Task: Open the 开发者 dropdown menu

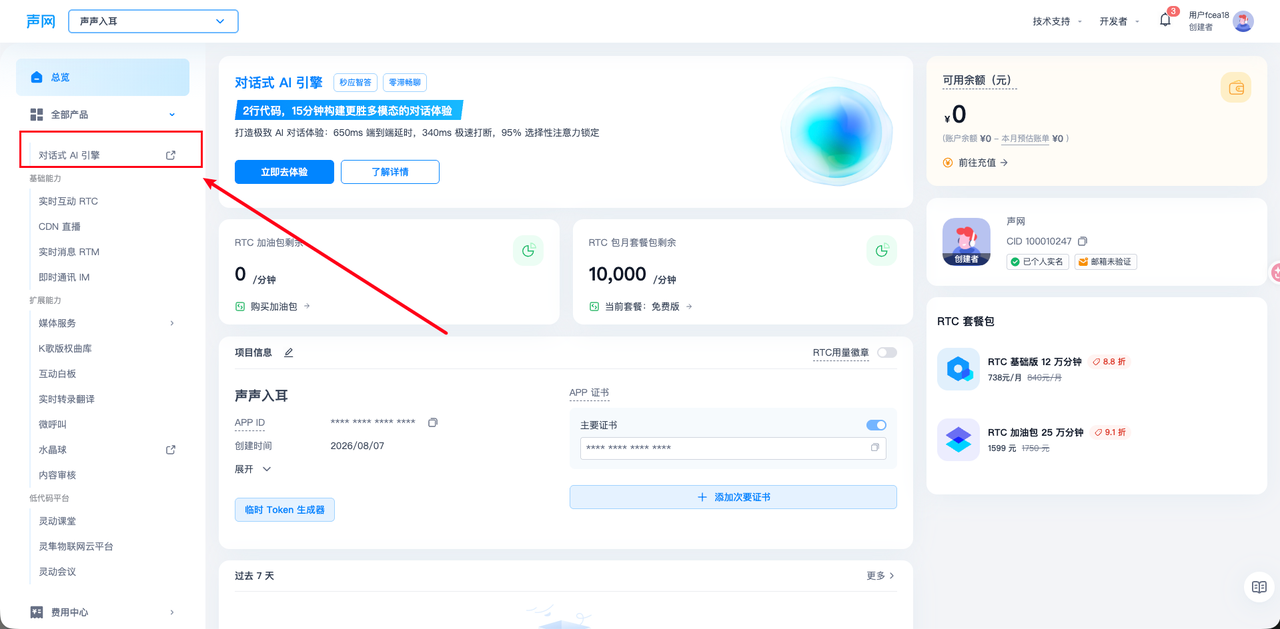Action: click(1119, 21)
